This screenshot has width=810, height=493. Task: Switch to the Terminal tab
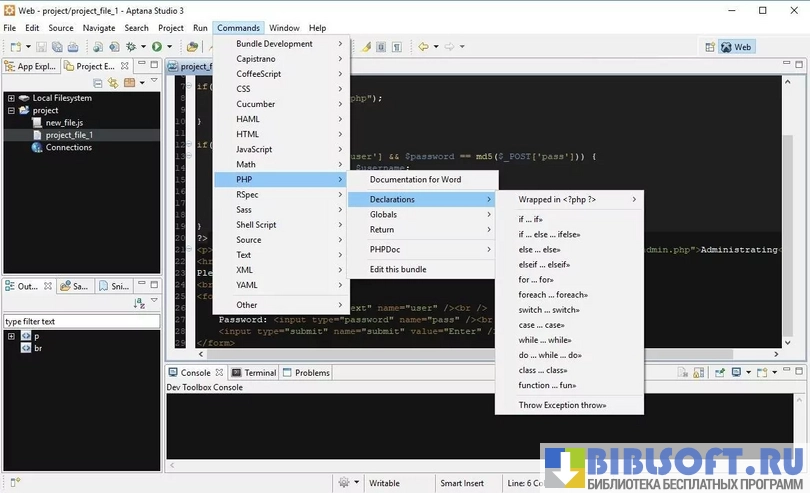[x=259, y=373]
